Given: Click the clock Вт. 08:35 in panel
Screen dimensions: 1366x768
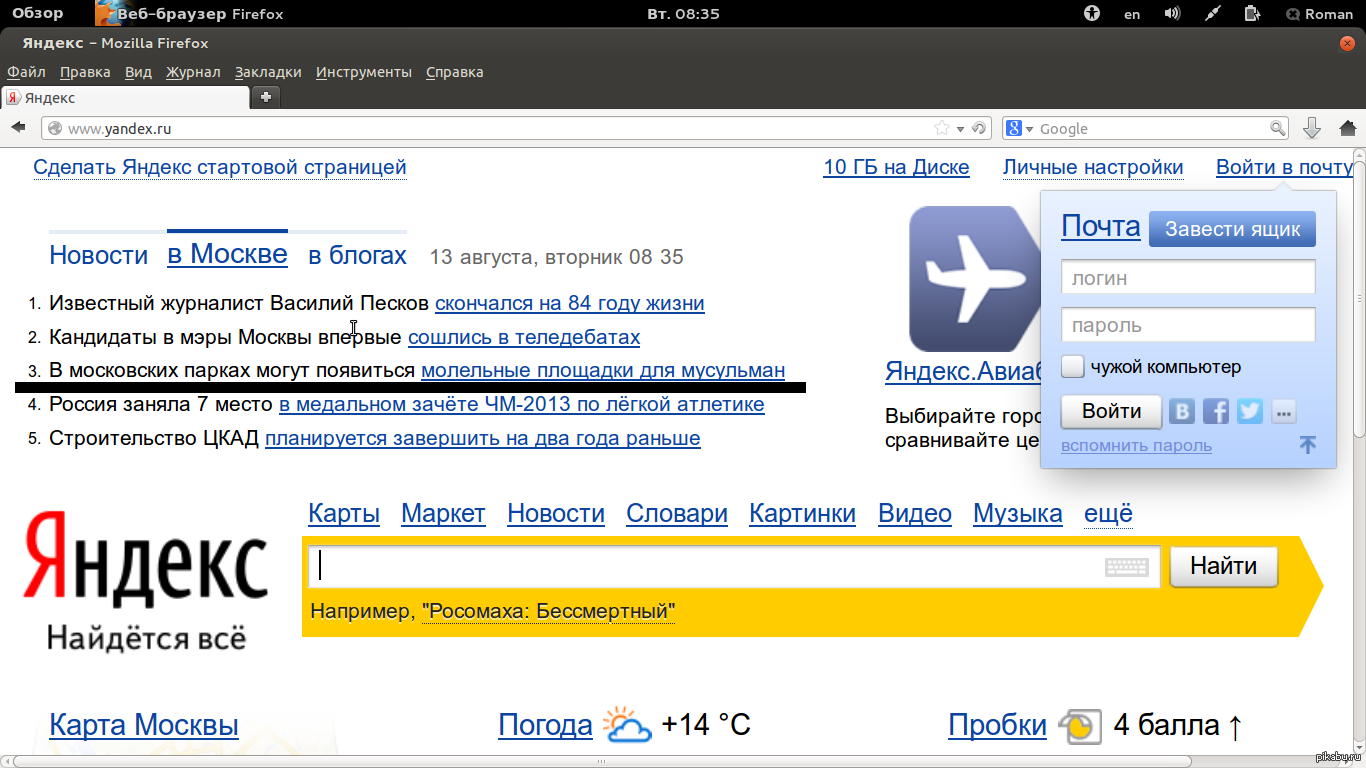Looking at the screenshot, I should coord(684,14).
